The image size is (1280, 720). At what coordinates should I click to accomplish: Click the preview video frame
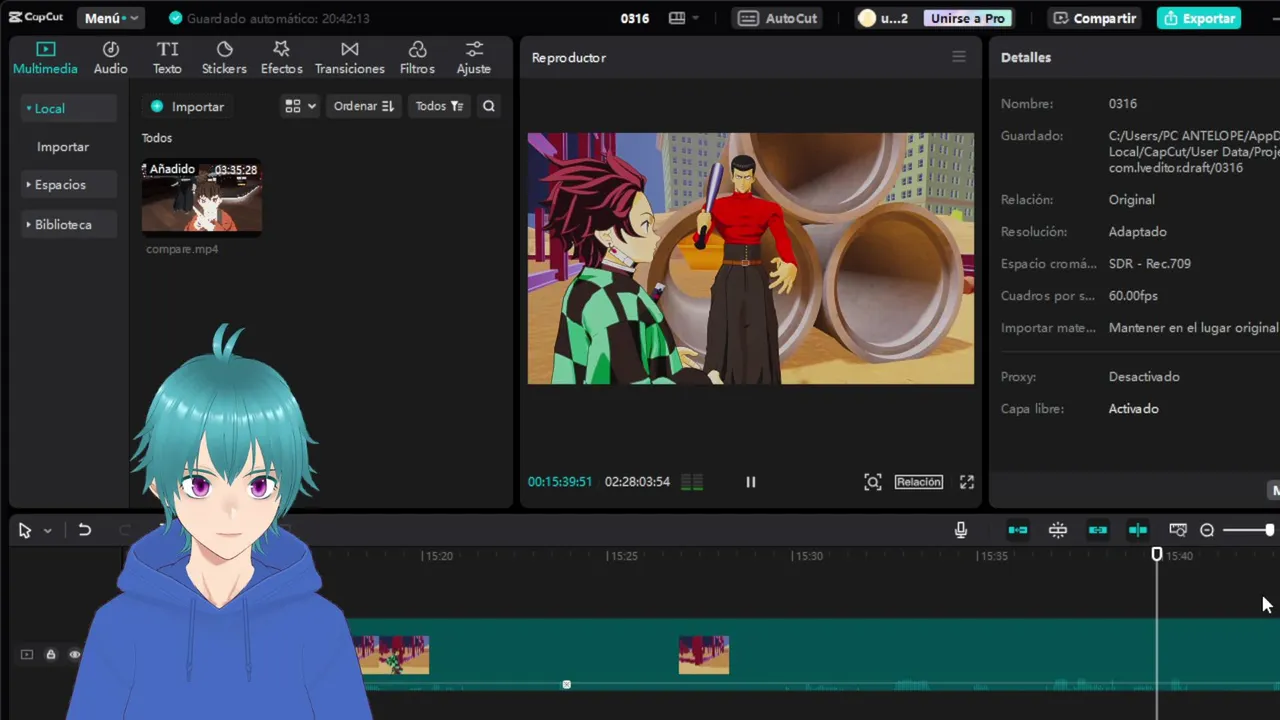tap(751, 258)
